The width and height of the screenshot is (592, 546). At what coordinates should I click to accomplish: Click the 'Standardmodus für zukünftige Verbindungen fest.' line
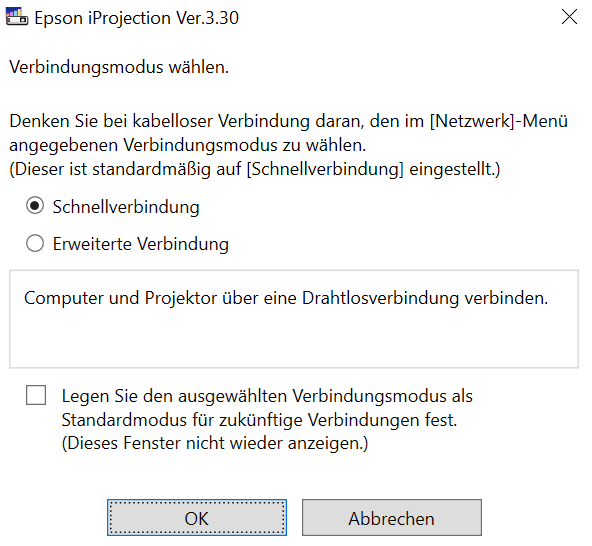coord(259,420)
